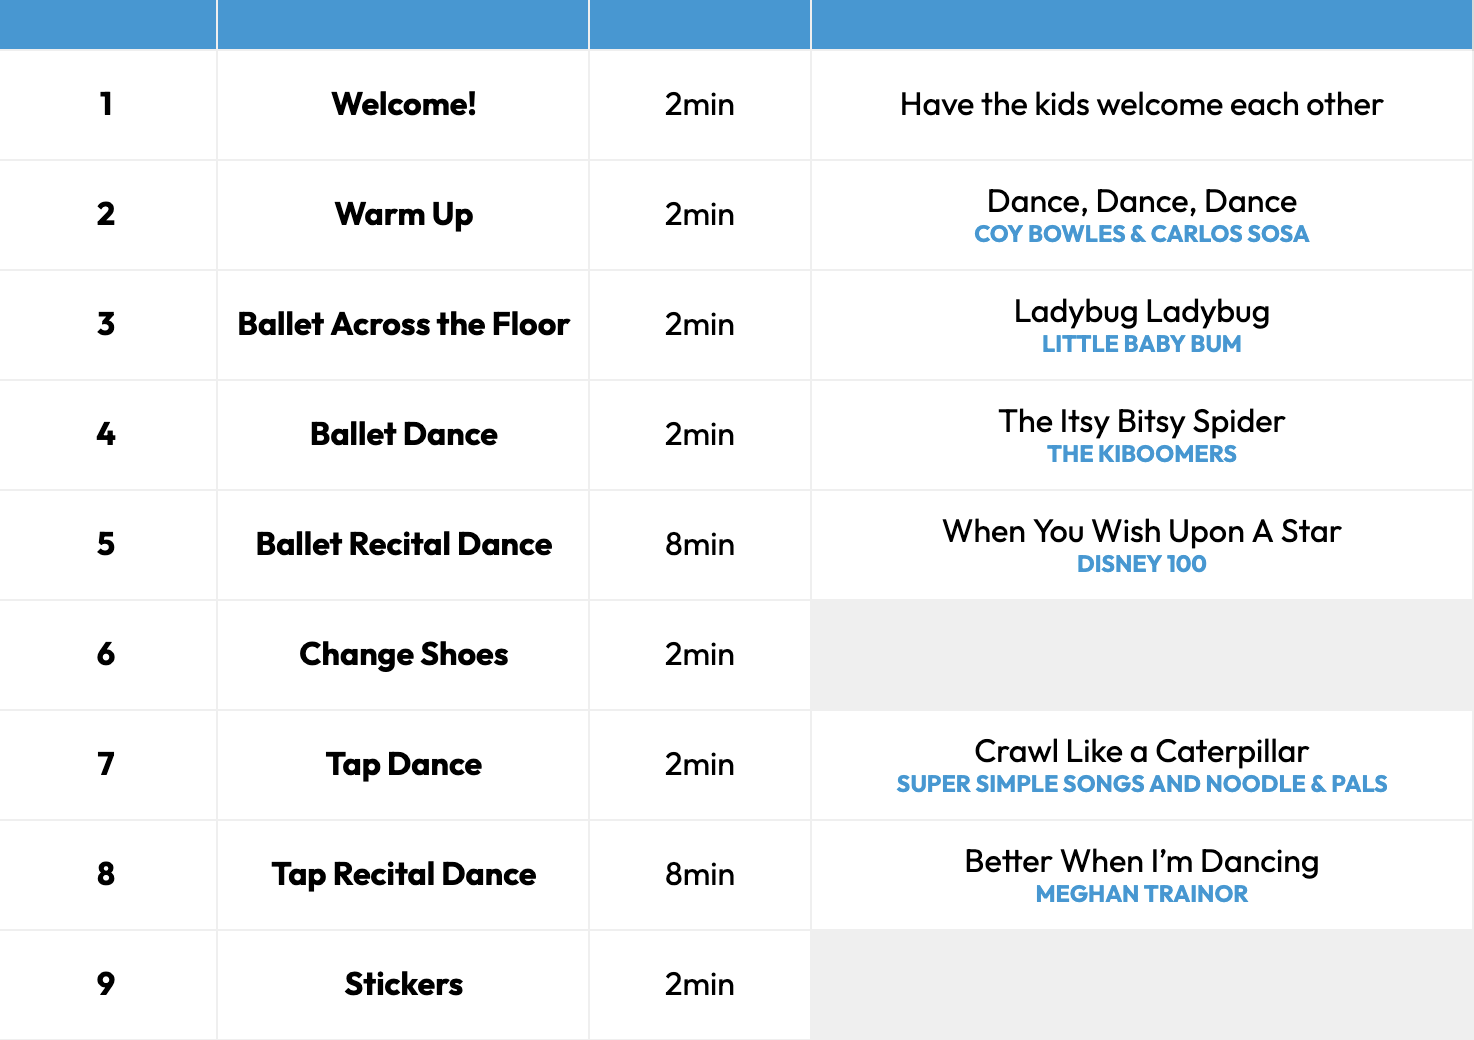Select the 8min duration for Ballet Recital Dance
1474x1040 pixels.
click(x=700, y=545)
